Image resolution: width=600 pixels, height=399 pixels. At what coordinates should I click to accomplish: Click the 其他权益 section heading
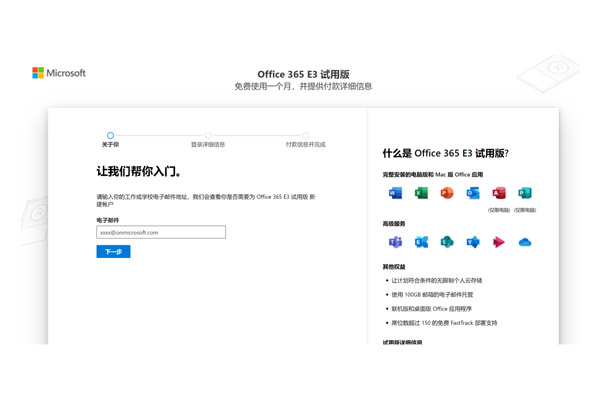394,267
